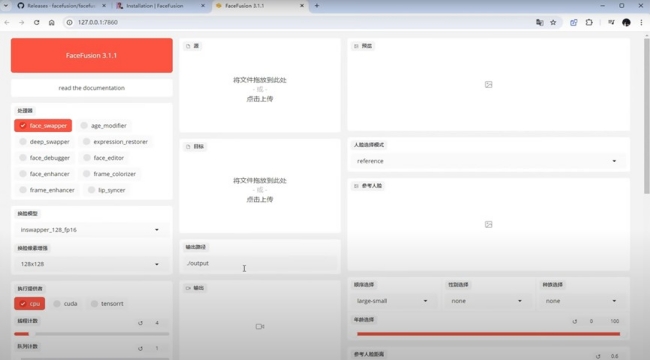Viewport: 650px width, 360px height.
Task: Enable cuda execution provider
Action: click(x=66, y=304)
